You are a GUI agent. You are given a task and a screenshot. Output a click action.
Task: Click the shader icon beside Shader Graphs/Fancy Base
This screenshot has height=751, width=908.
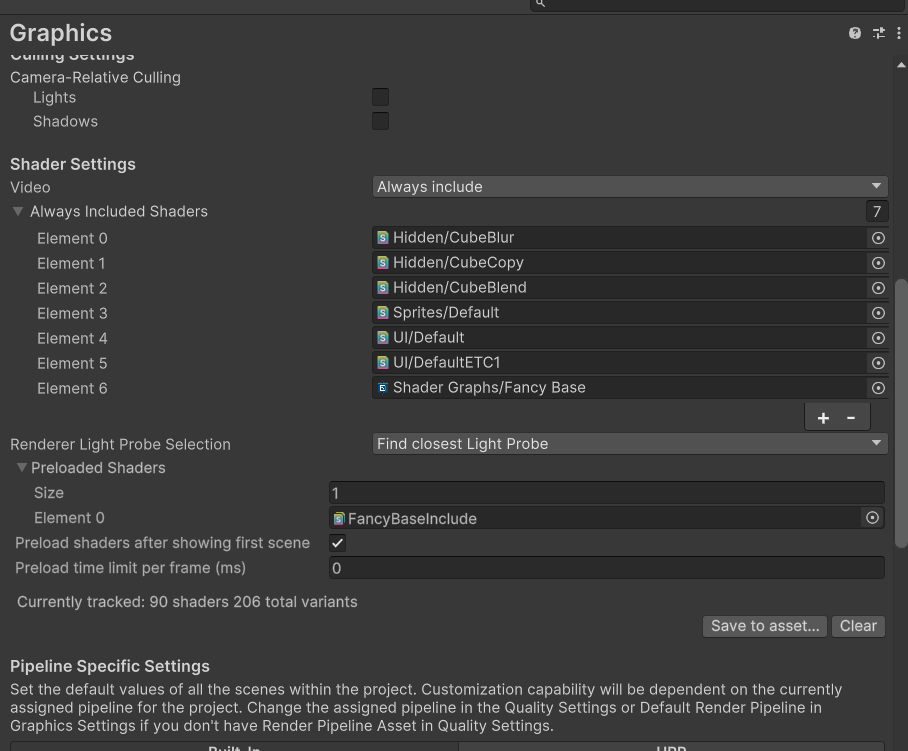[382, 387]
